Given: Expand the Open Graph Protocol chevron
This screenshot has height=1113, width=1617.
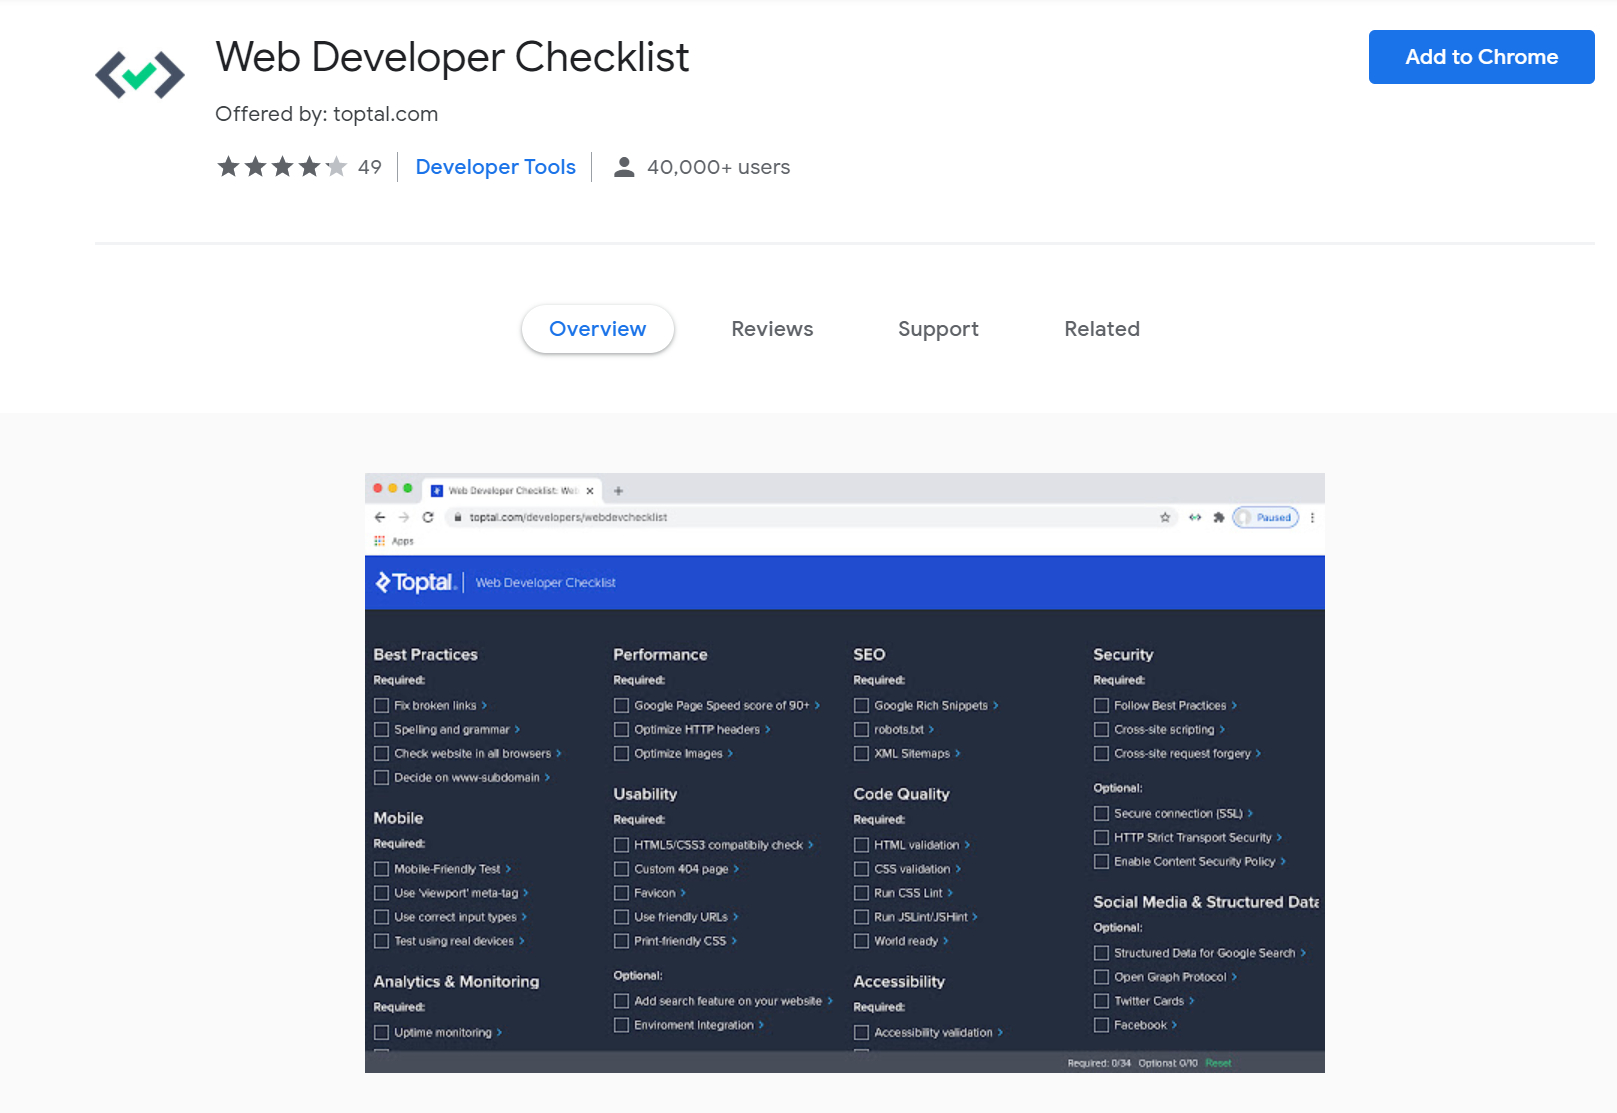Looking at the screenshot, I should pyautogui.click(x=1234, y=977).
